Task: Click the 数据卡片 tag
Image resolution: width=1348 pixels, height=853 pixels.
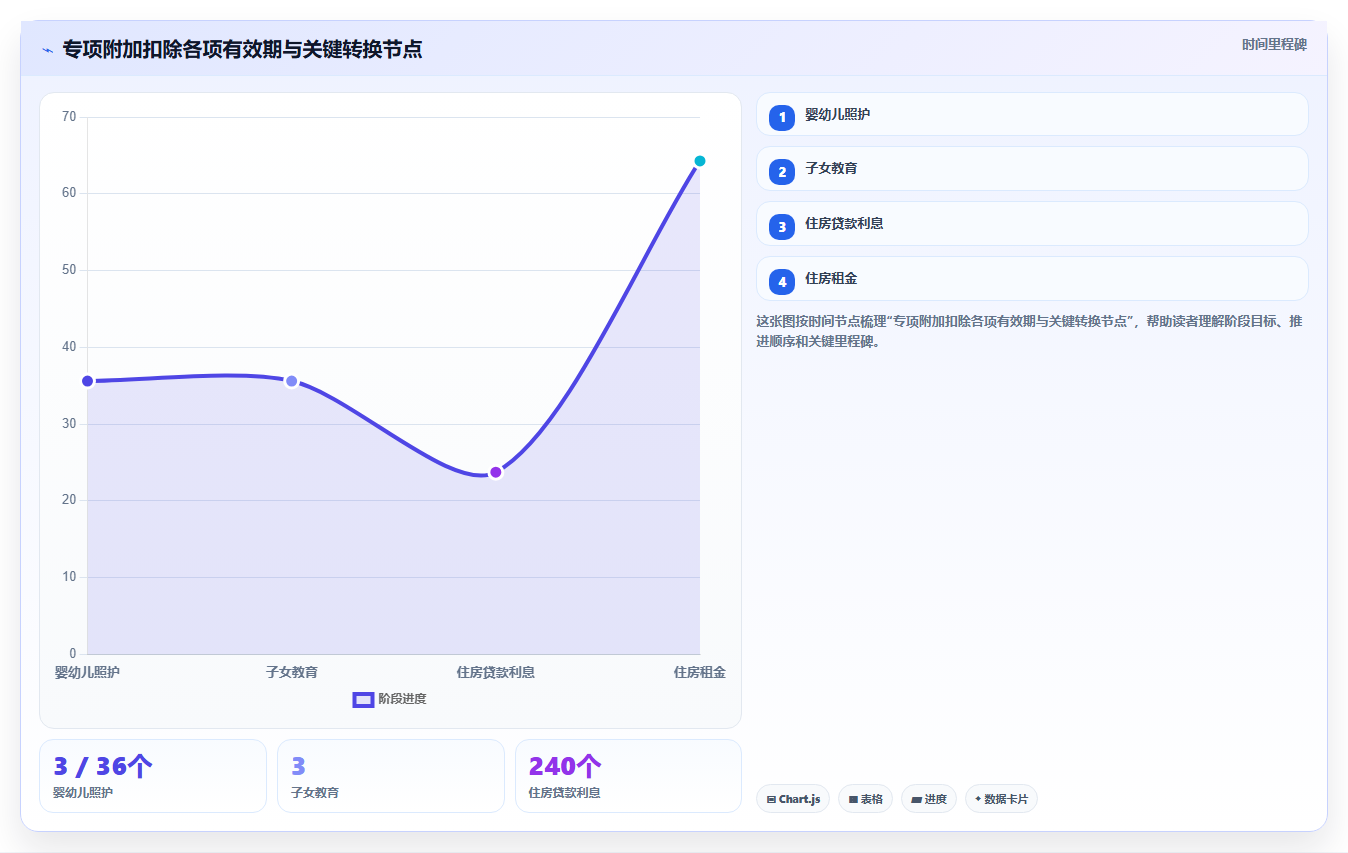Action: tap(1001, 799)
